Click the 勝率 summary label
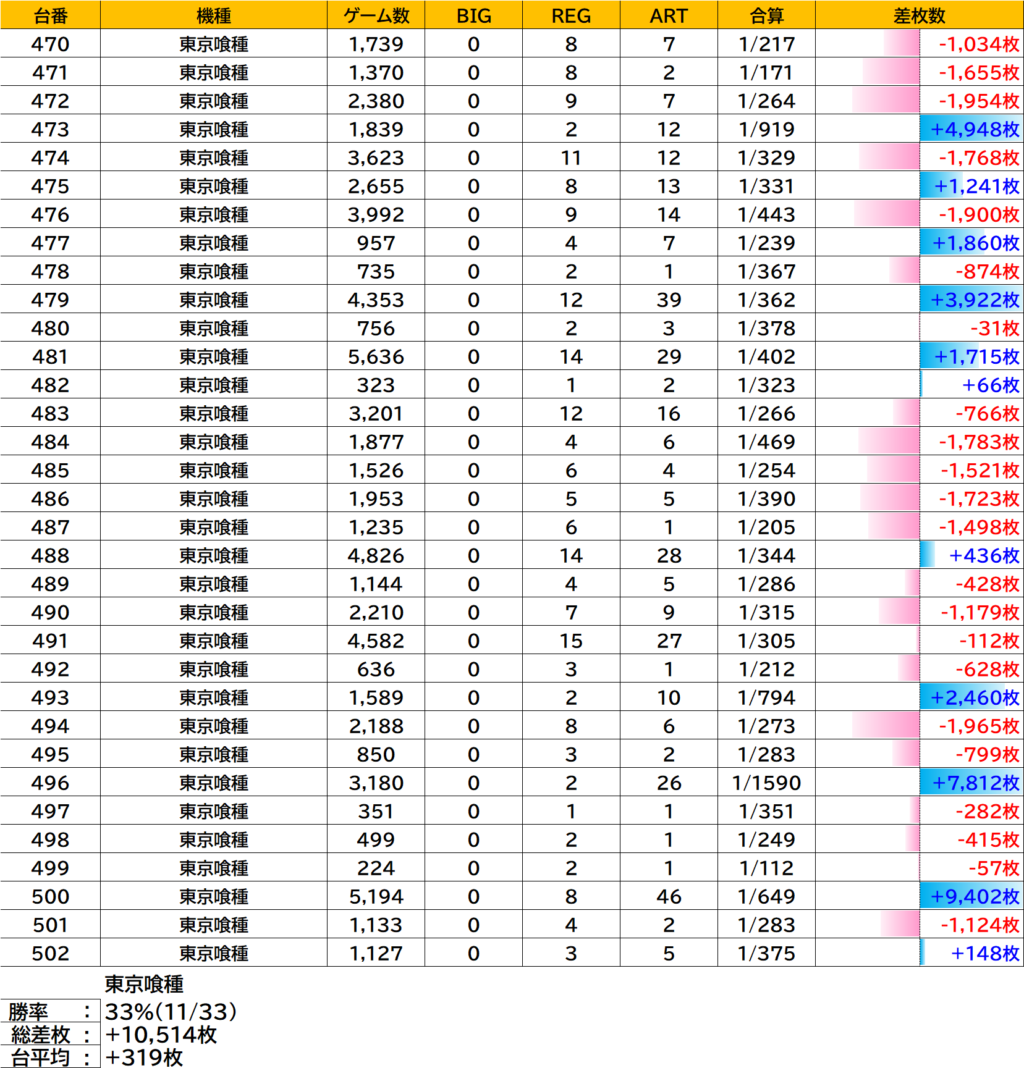This screenshot has width=1024, height=1068. (x=38, y=1011)
